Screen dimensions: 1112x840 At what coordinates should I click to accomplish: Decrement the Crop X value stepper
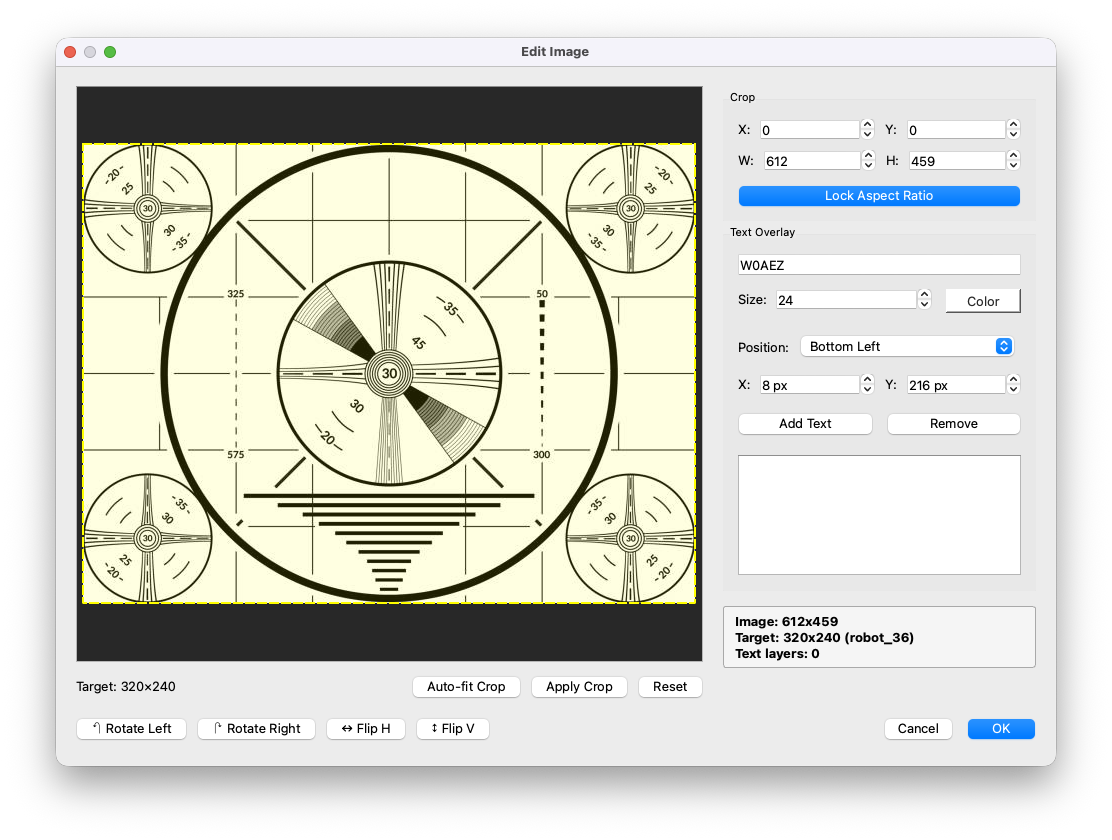867,134
